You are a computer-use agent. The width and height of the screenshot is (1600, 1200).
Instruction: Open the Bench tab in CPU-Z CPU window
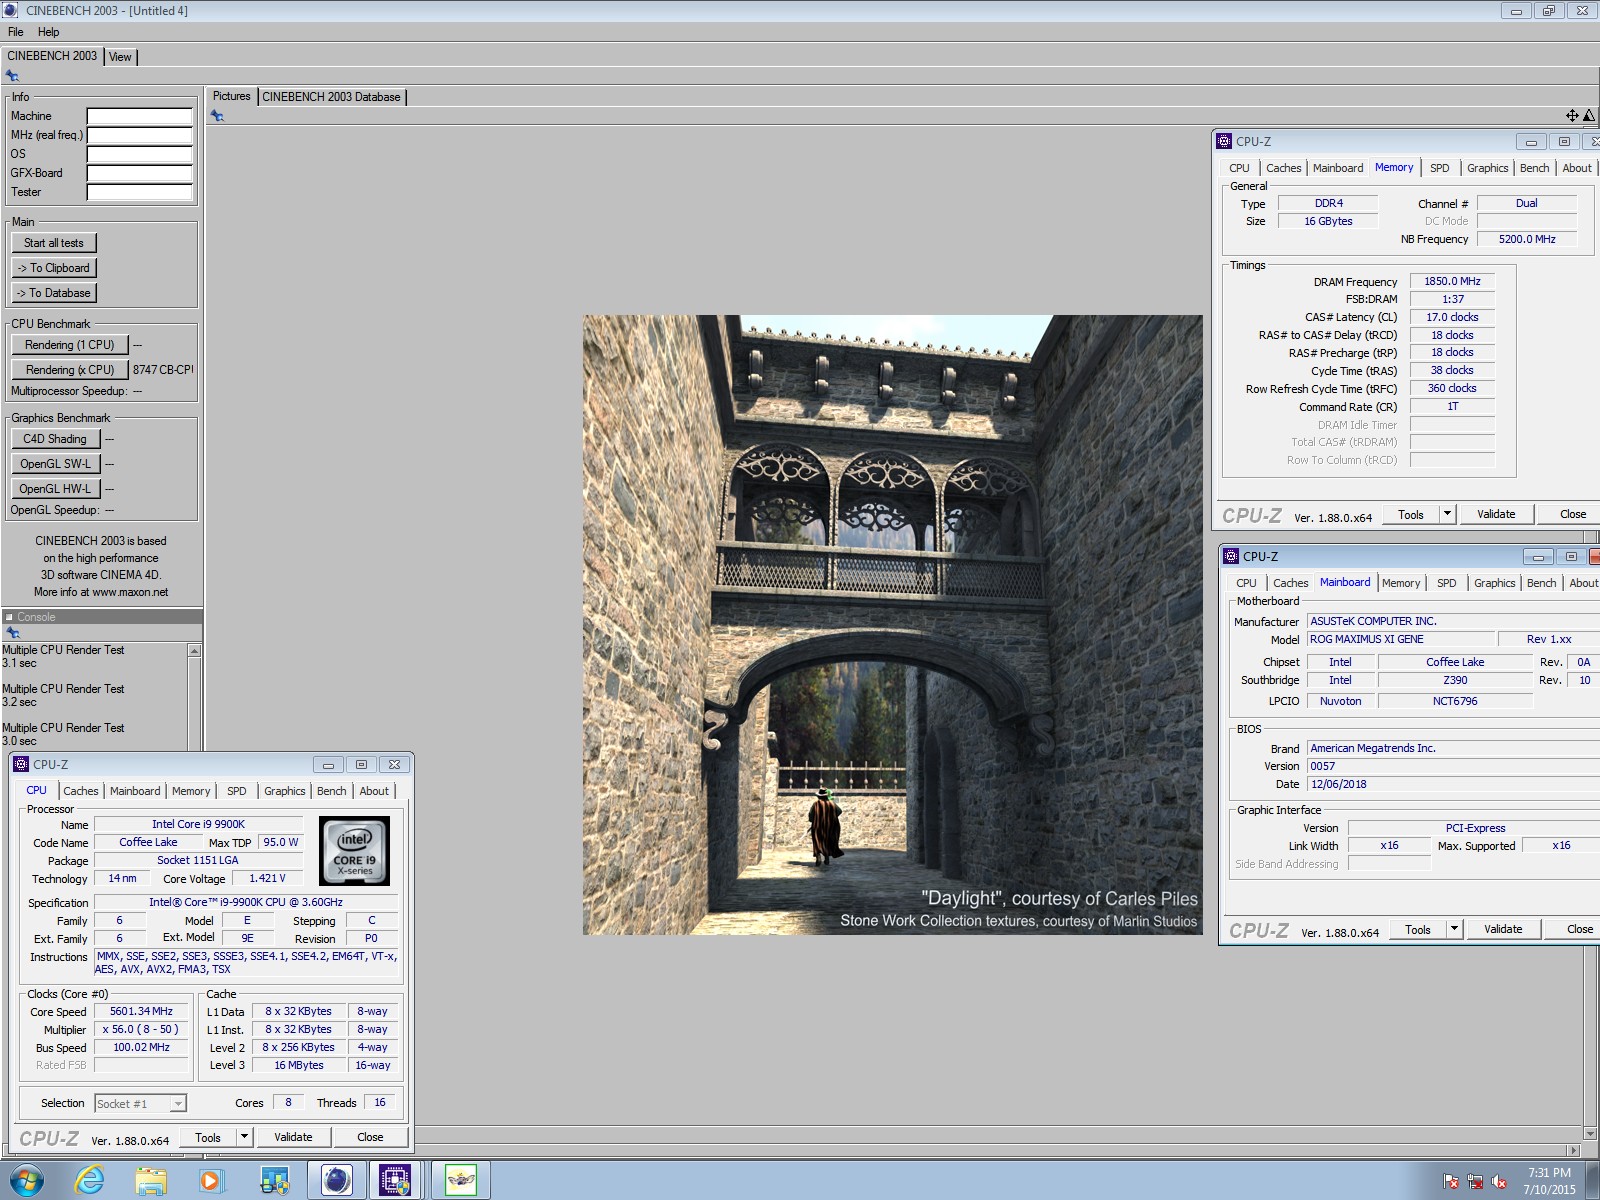tap(332, 791)
